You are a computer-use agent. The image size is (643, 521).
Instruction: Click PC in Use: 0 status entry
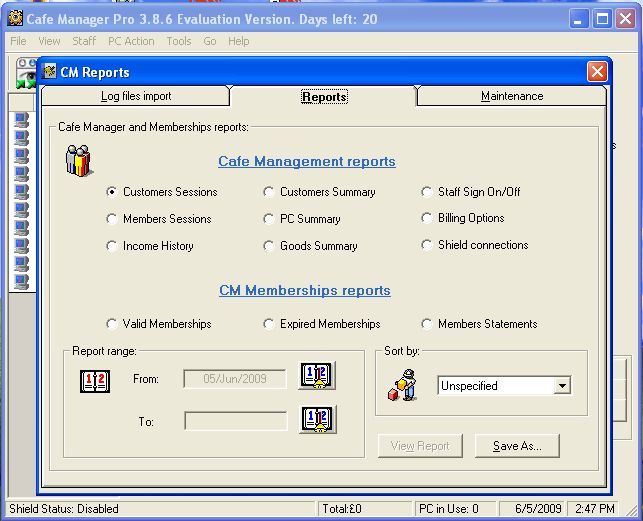coord(448,509)
